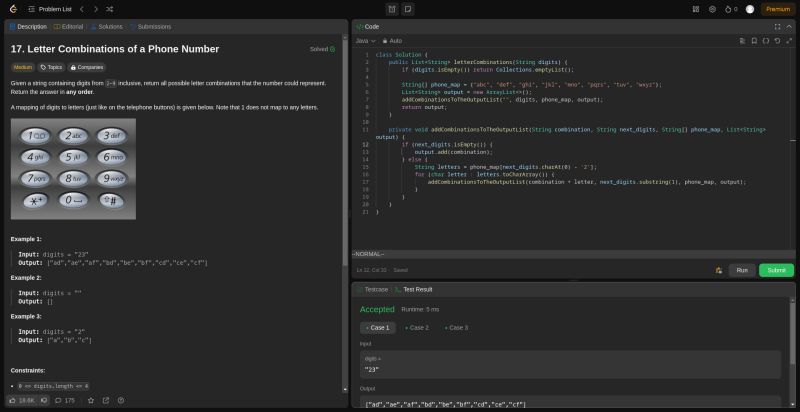
Task: Open the debugger icon in top bar
Action: (x=392, y=9)
